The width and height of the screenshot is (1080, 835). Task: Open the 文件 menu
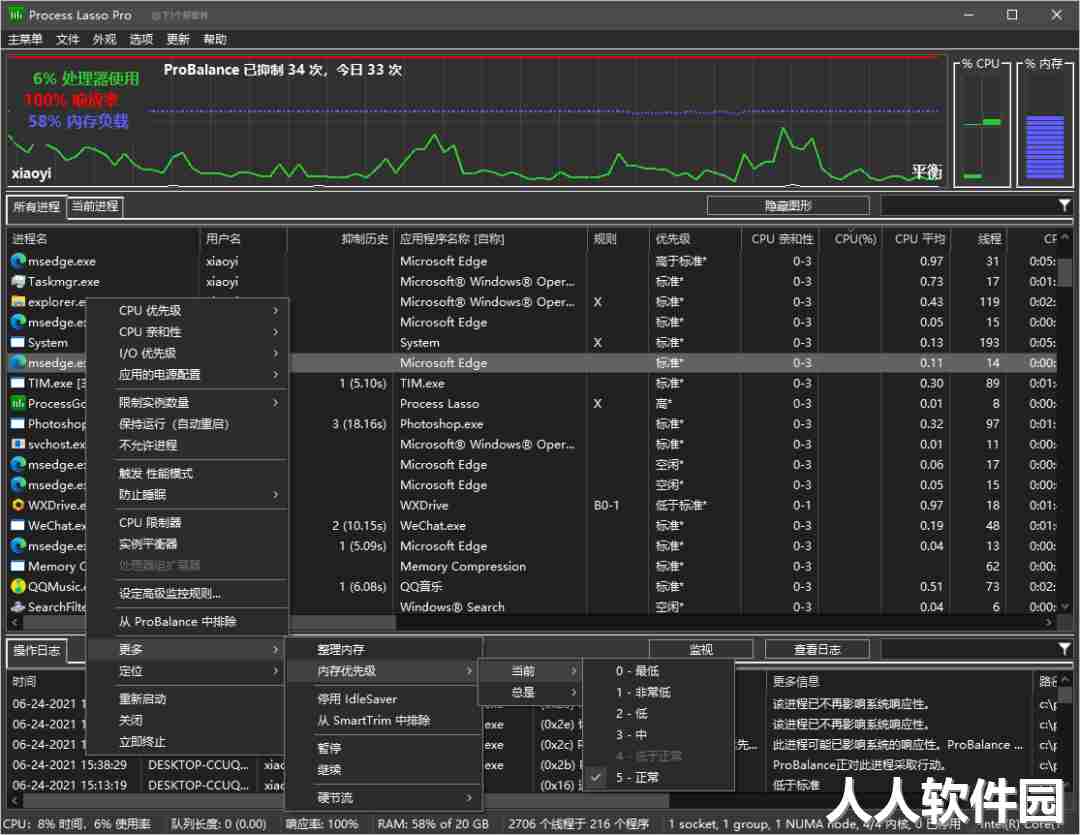(x=68, y=39)
